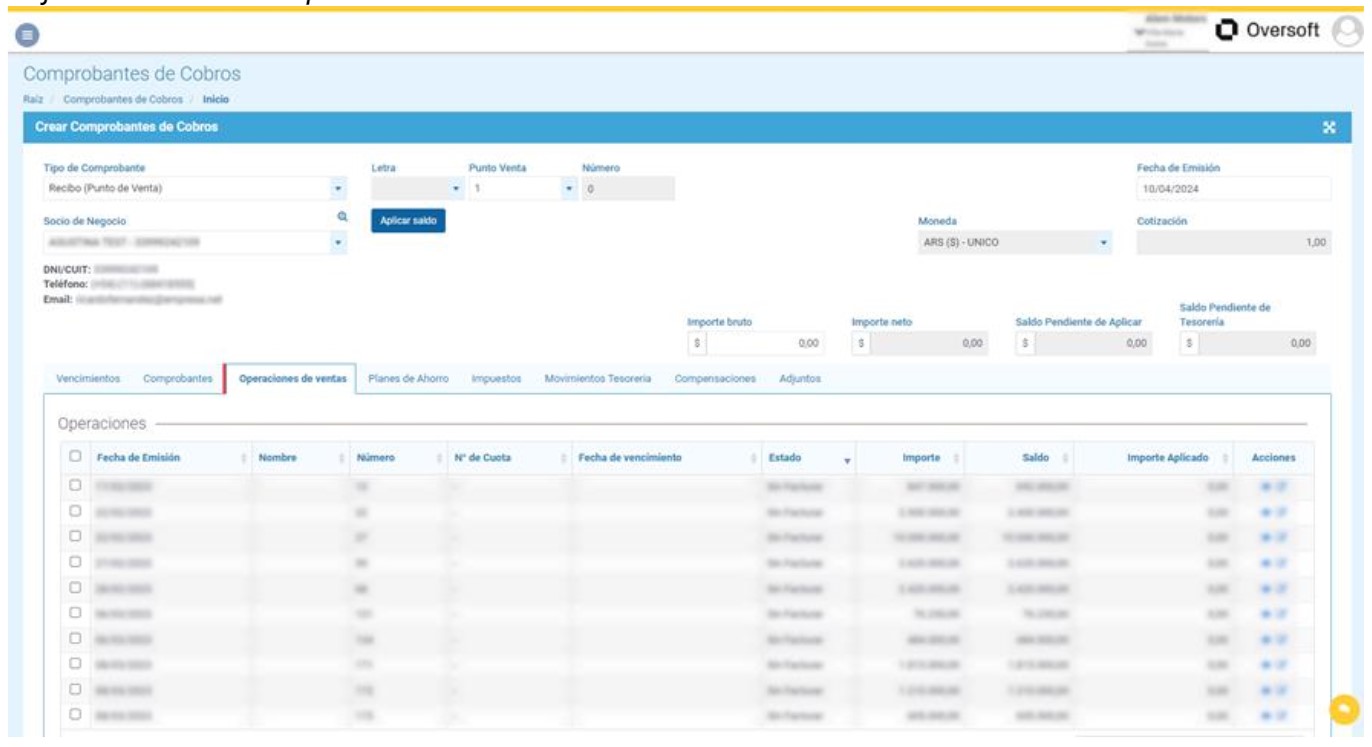Go to the Impuestos tab
This screenshot has width=1372, height=747.
coord(496,379)
